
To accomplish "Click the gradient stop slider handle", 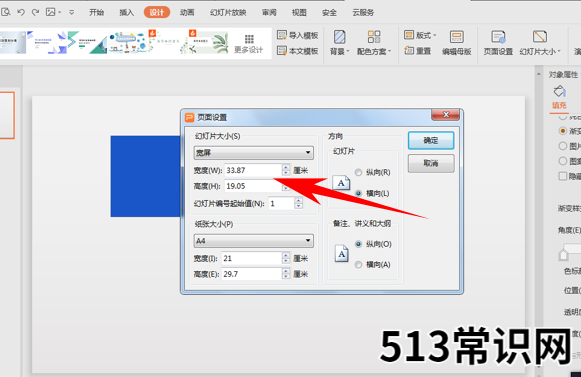I will click(x=563, y=255).
